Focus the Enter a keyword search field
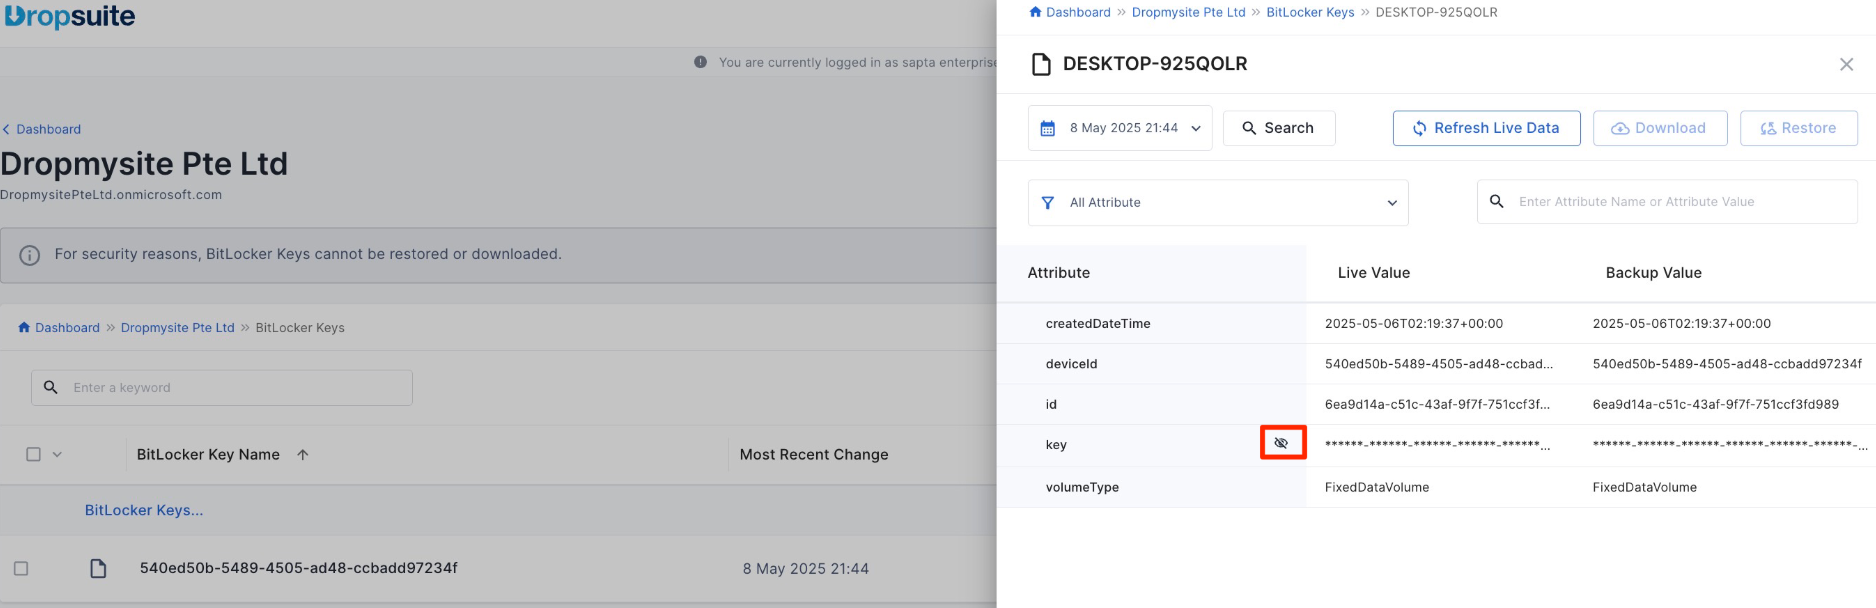This screenshot has height=608, width=1876. point(222,388)
